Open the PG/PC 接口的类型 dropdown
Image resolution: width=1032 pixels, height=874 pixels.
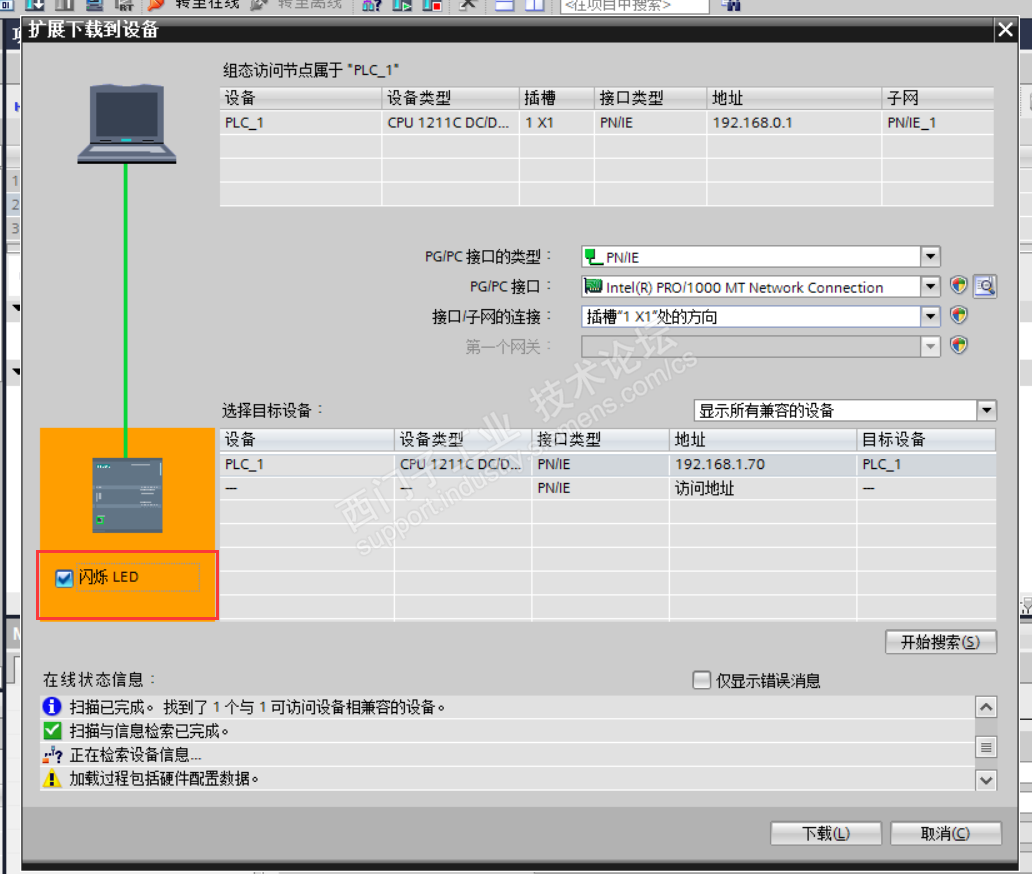(x=930, y=257)
